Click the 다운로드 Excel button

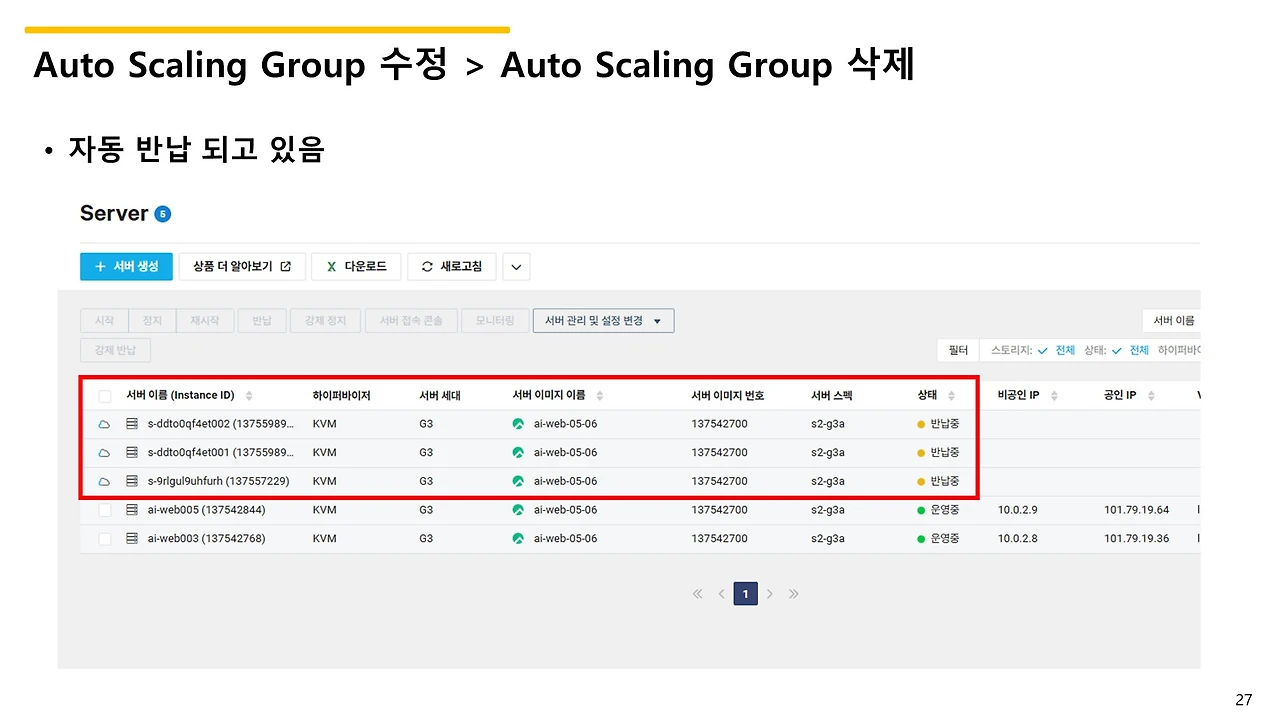point(356,266)
